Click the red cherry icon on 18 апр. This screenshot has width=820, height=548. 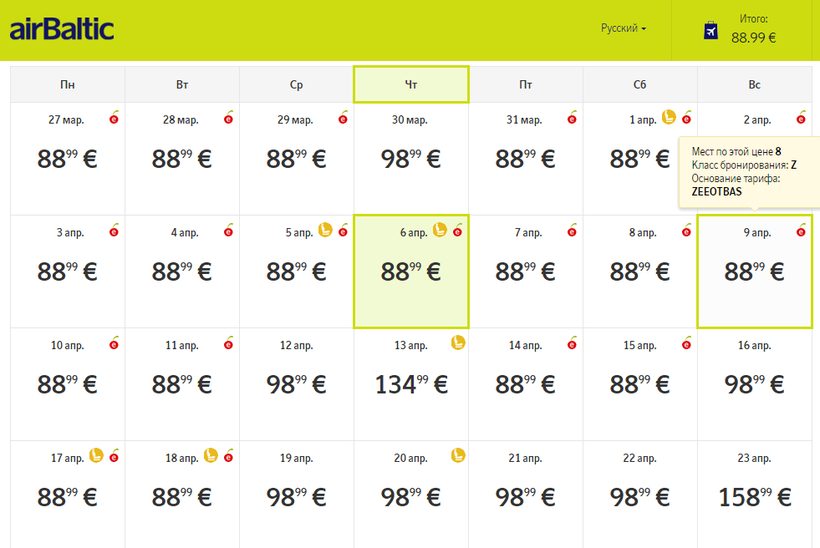[228, 456]
